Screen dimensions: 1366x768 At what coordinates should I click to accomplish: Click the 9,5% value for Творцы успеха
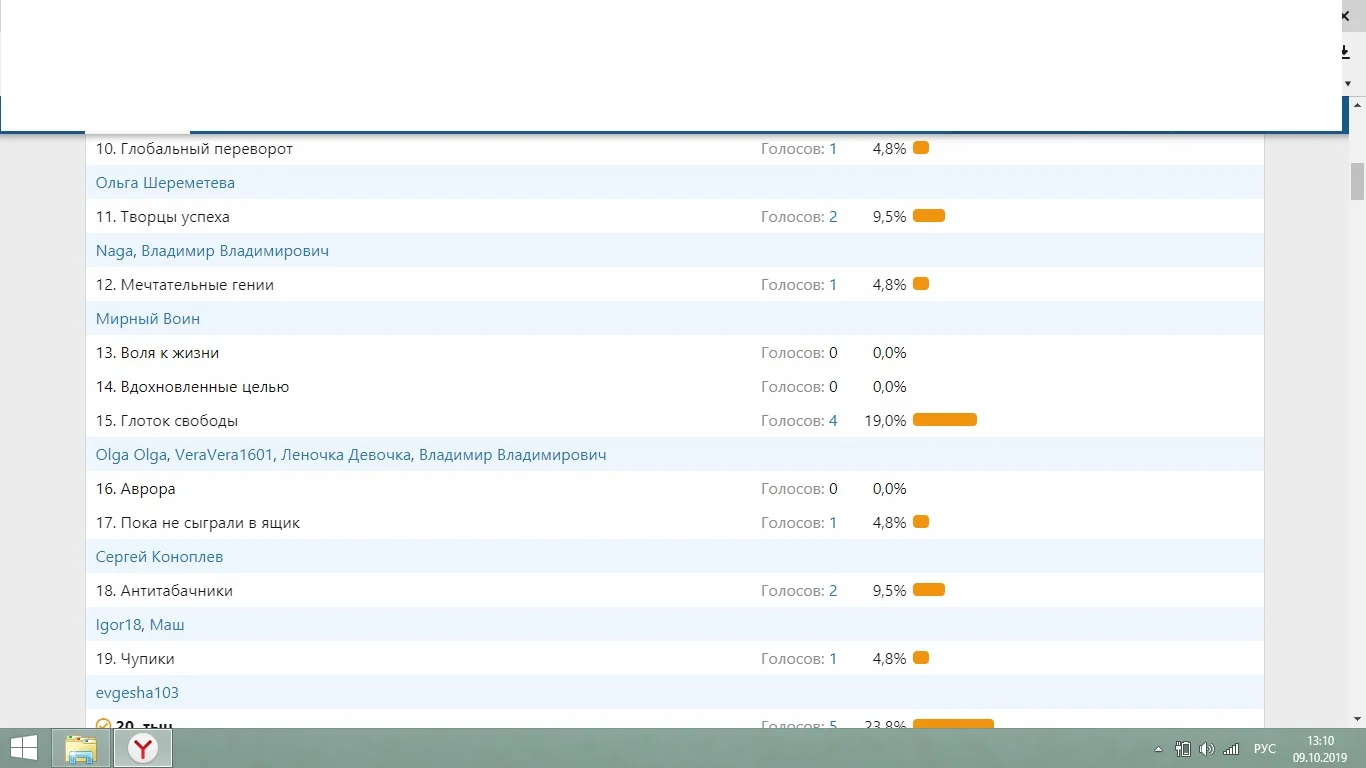coord(890,217)
